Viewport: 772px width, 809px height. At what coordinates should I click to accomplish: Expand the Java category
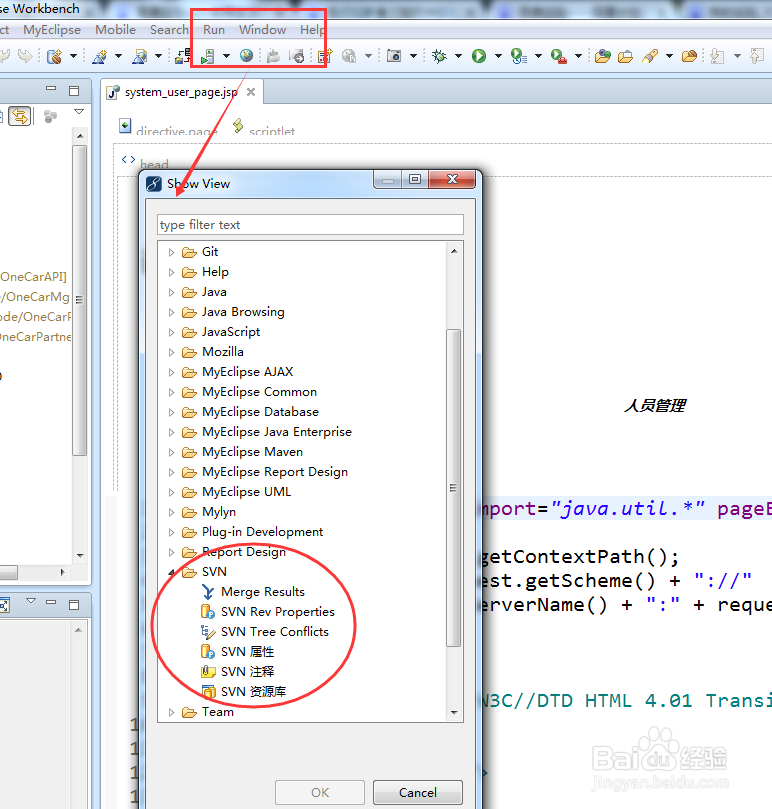[x=171, y=293]
